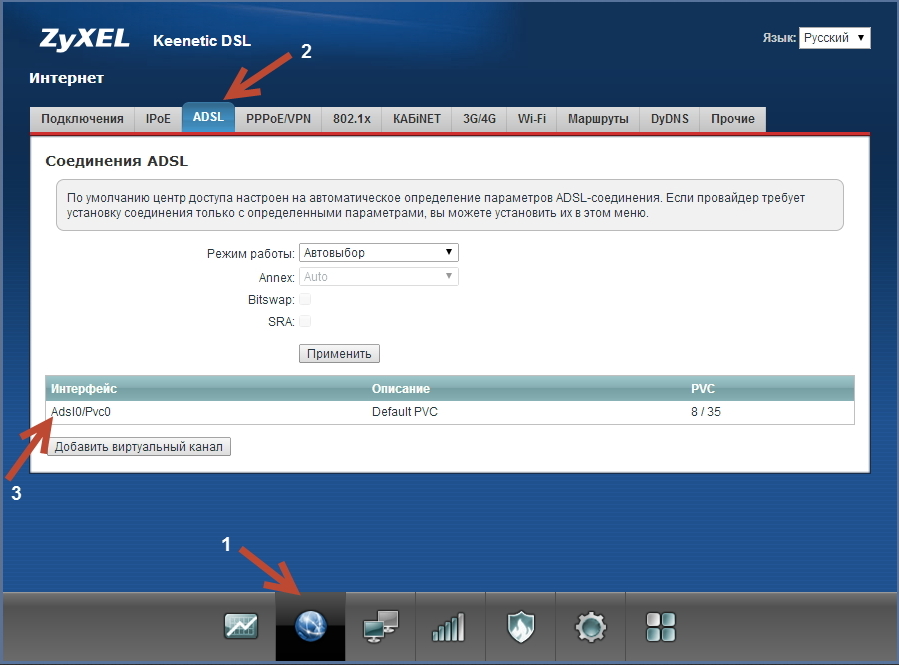Viewport: 899px width, 665px height.
Task: Click the ZyXEL logo
Action: pos(86,40)
